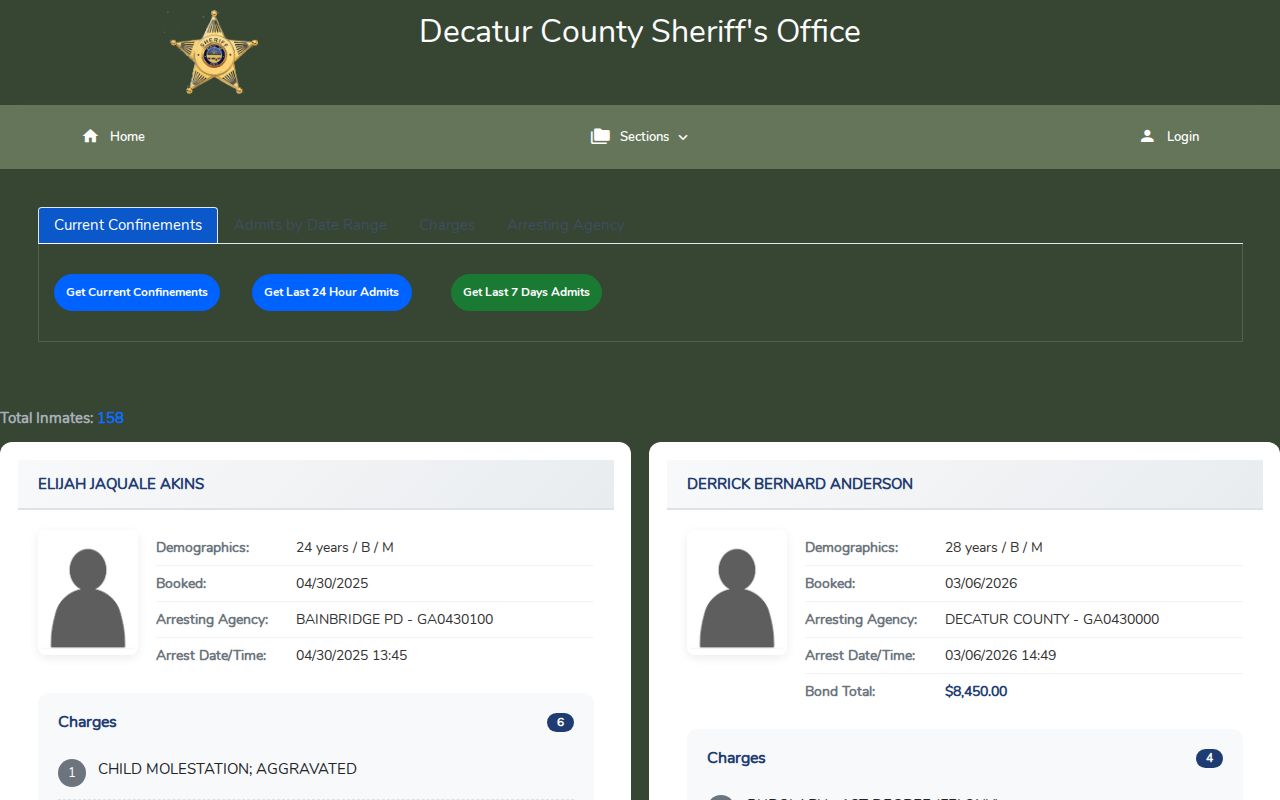This screenshot has width=1280, height=800.
Task: Click the charges count badge 4
Action: click(x=1209, y=758)
